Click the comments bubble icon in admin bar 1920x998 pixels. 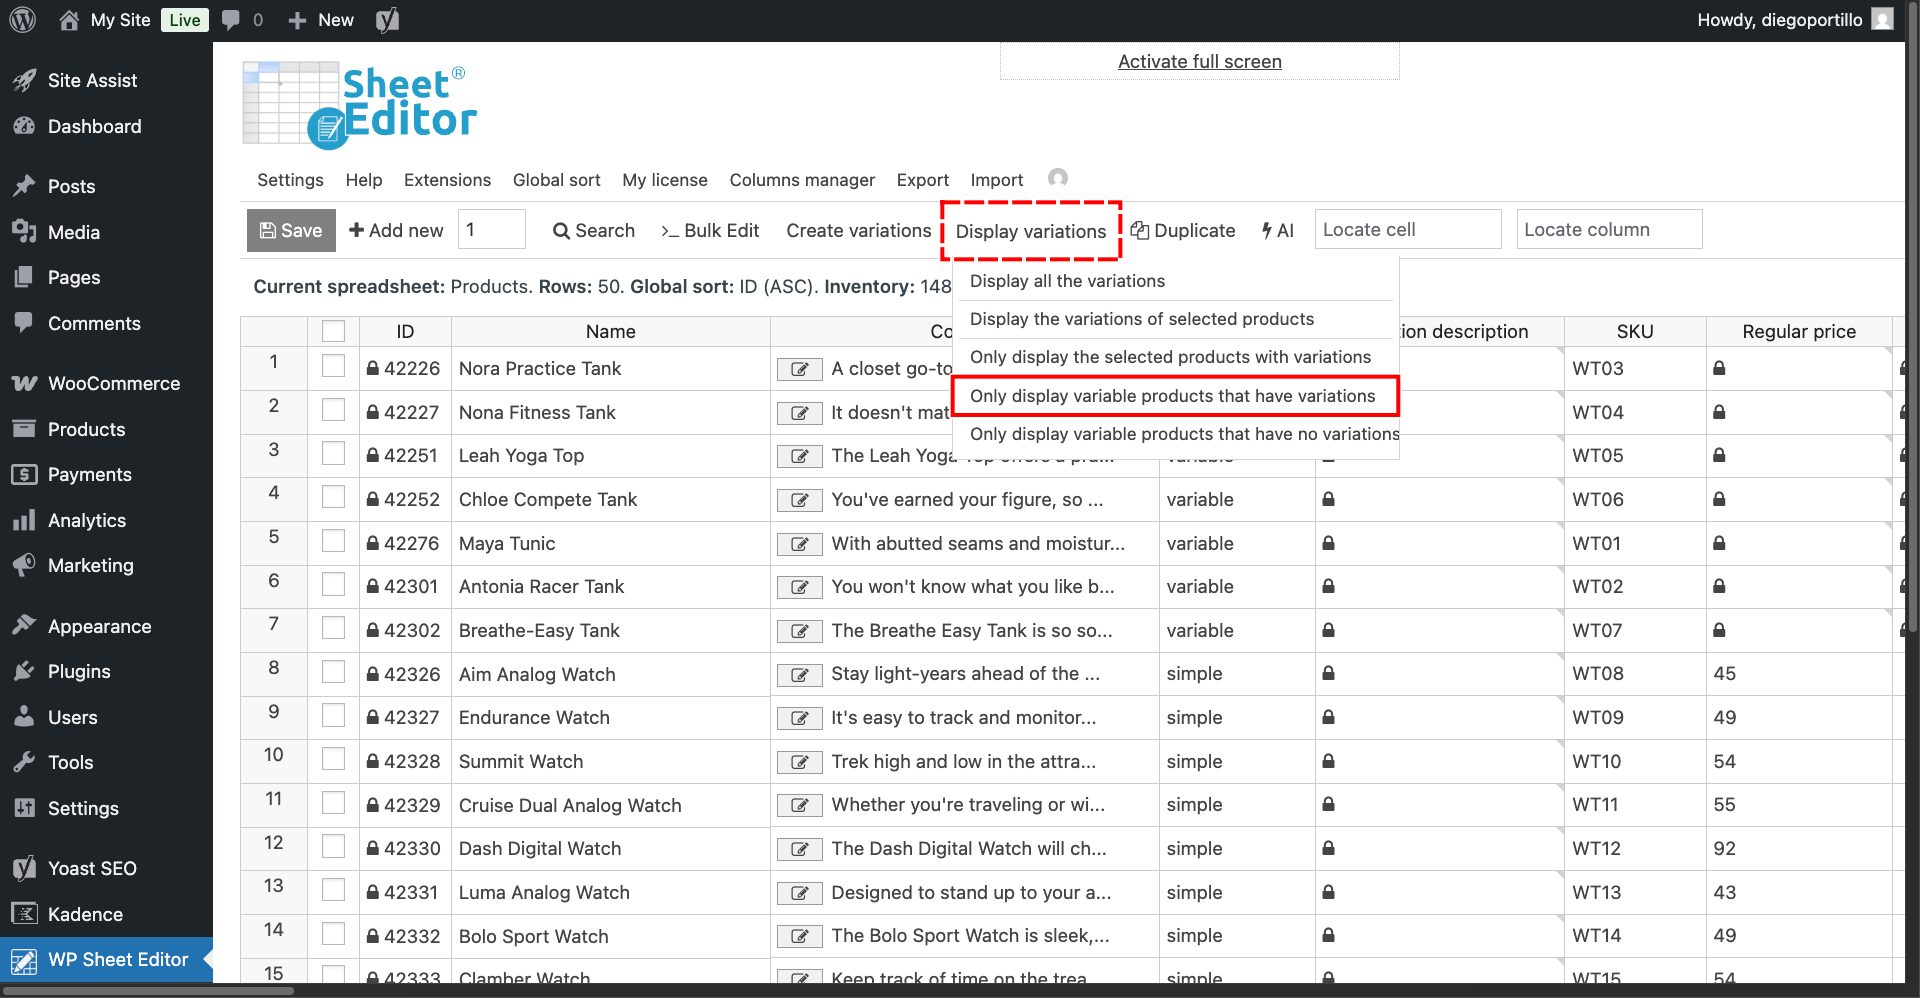click(231, 20)
